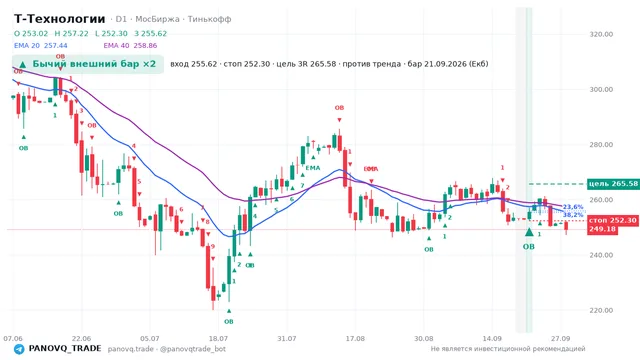Click the 'D1 · МосБиржа · Тинькофф' subtitle

pyautogui.click(x=173, y=19)
